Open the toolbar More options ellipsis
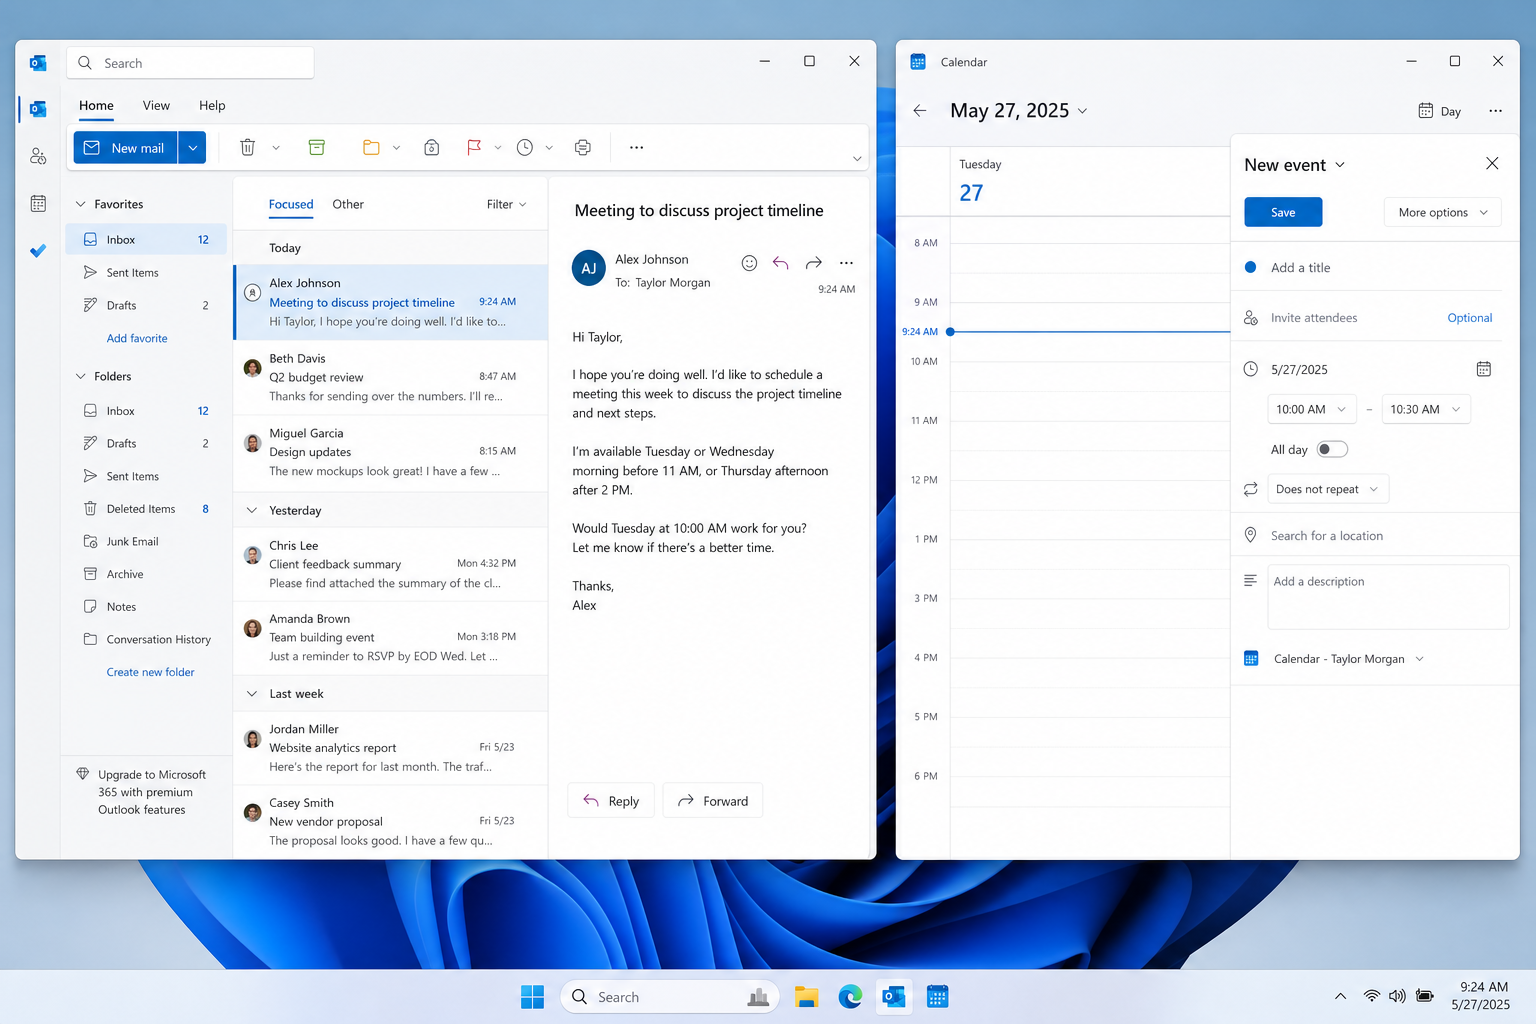 click(x=636, y=148)
